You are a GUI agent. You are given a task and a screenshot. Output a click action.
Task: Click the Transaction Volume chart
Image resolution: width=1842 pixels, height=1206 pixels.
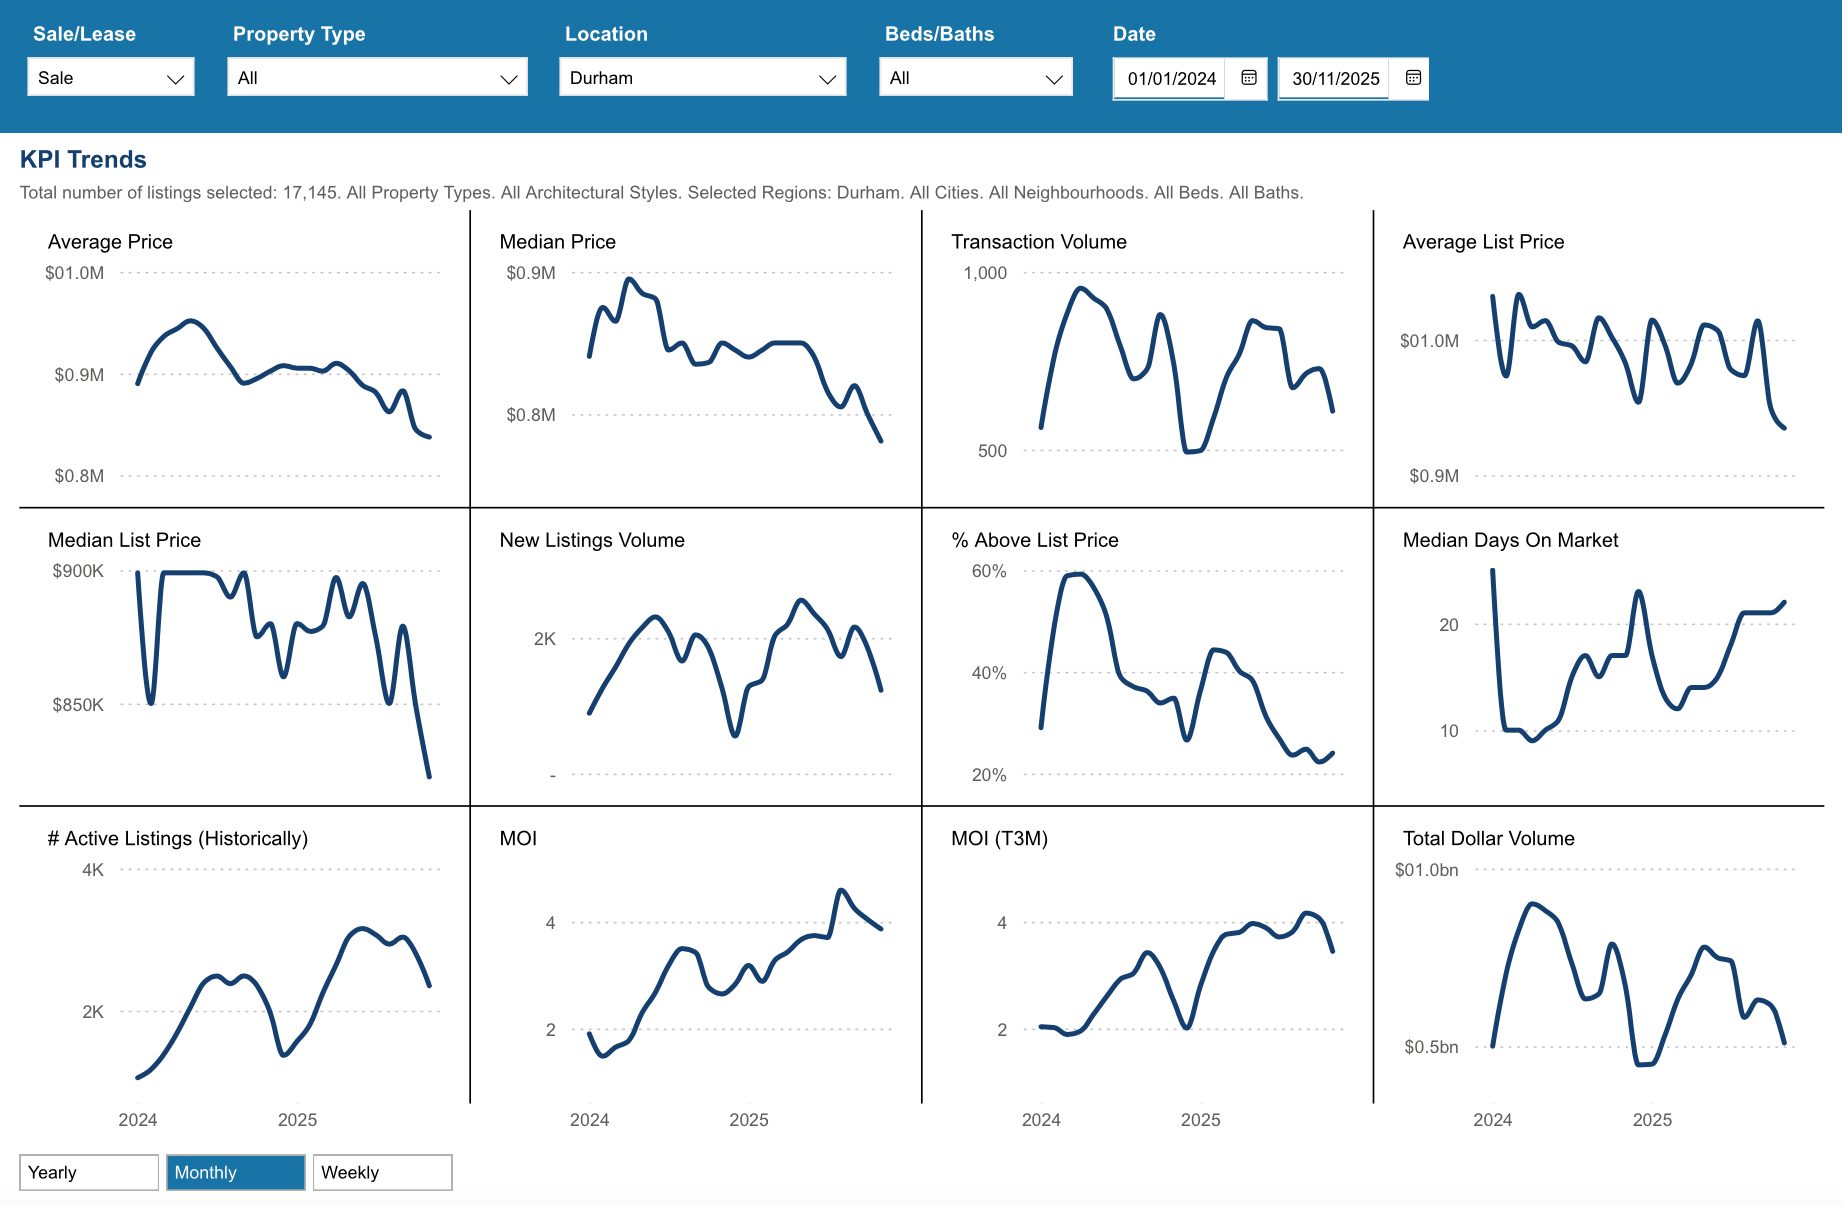pyautogui.click(x=1148, y=370)
